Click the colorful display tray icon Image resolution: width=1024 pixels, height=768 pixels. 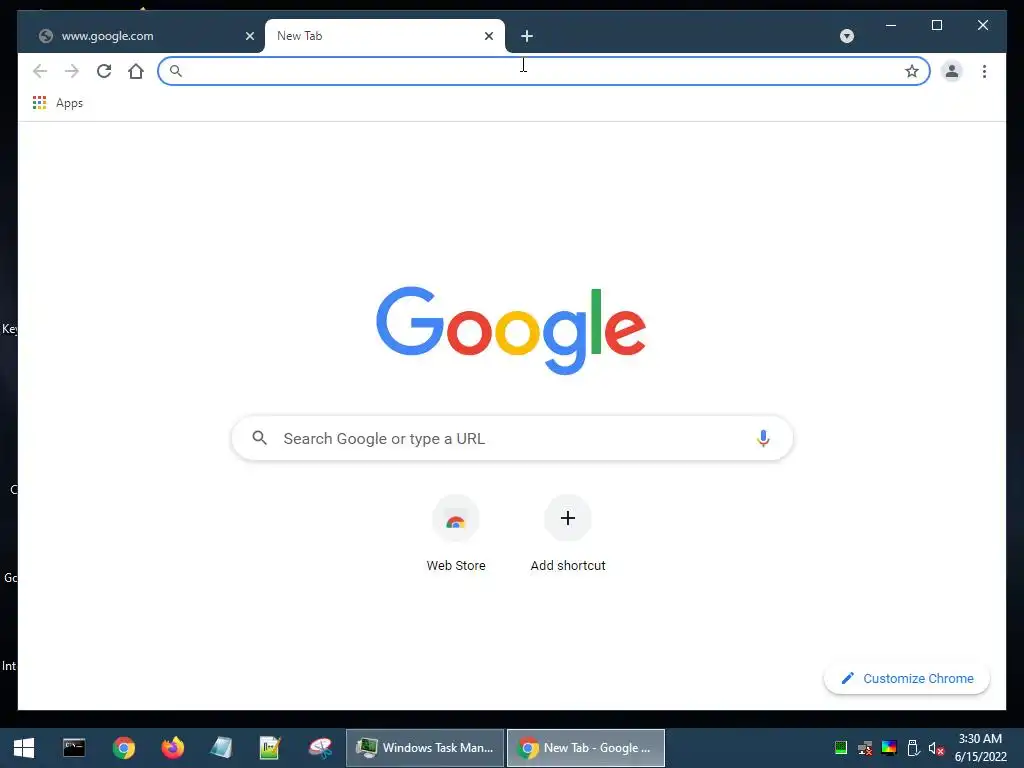click(889, 748)
